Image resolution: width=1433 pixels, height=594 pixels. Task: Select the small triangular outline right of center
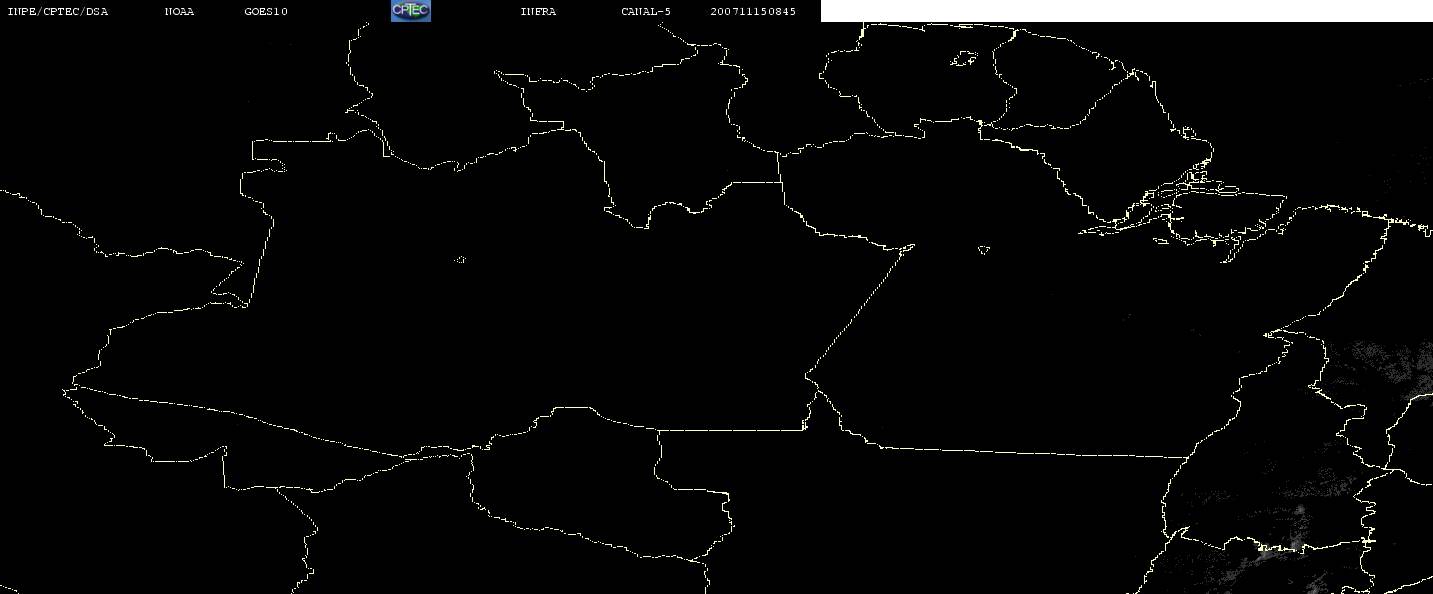(x=984, y=250)
